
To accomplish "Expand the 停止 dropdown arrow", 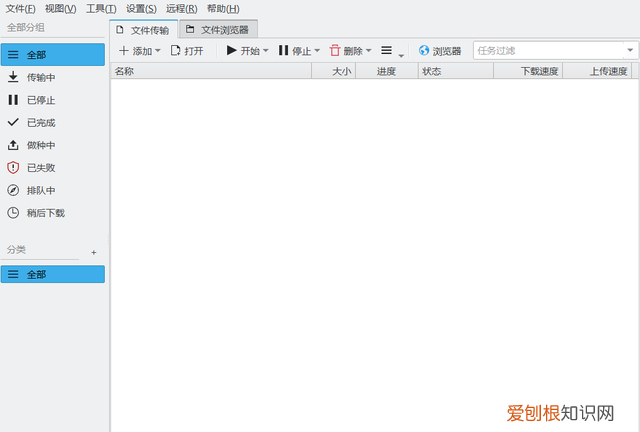I will pyautogui.click(x=317, y=51).
